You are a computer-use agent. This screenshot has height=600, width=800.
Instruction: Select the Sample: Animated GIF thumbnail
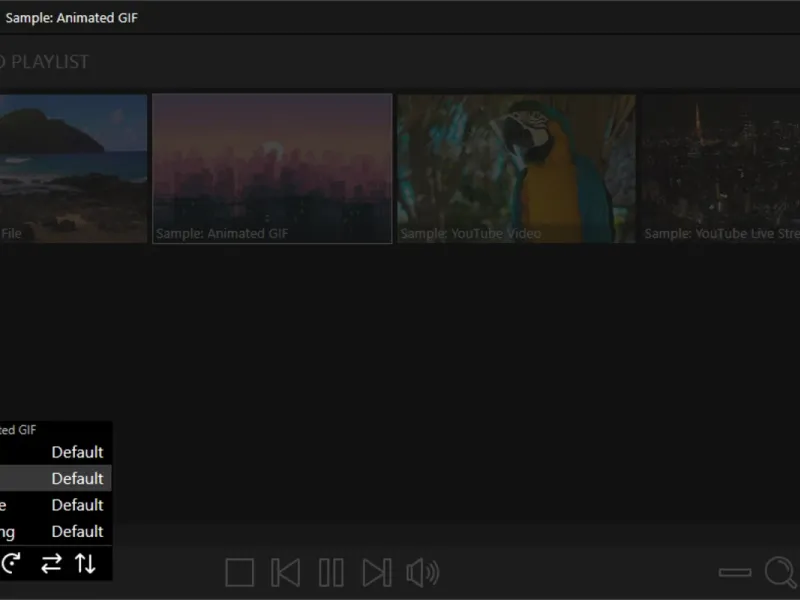click(x=272, y=168)
